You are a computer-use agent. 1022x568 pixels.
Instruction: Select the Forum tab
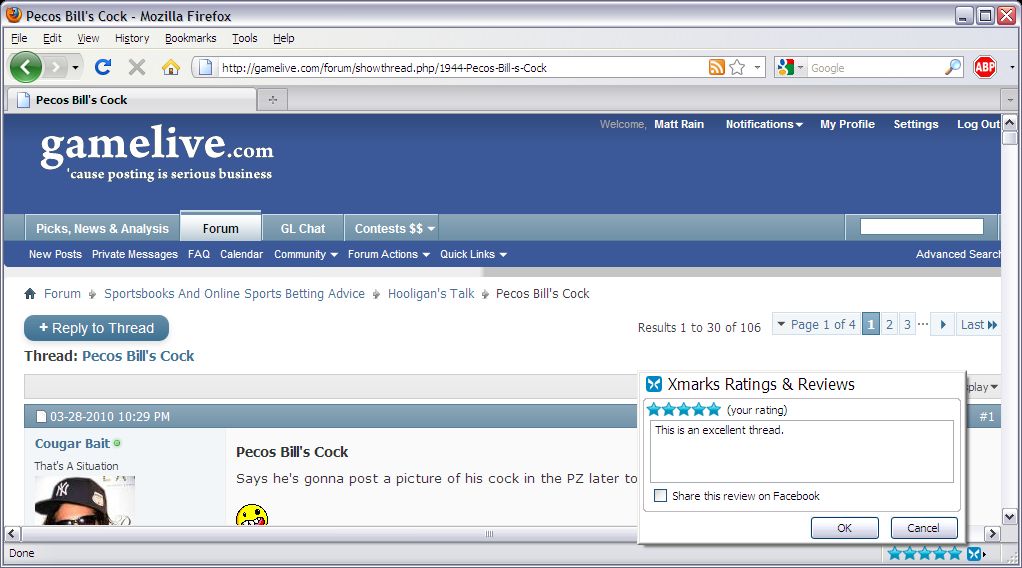click(x=220, y=227)
